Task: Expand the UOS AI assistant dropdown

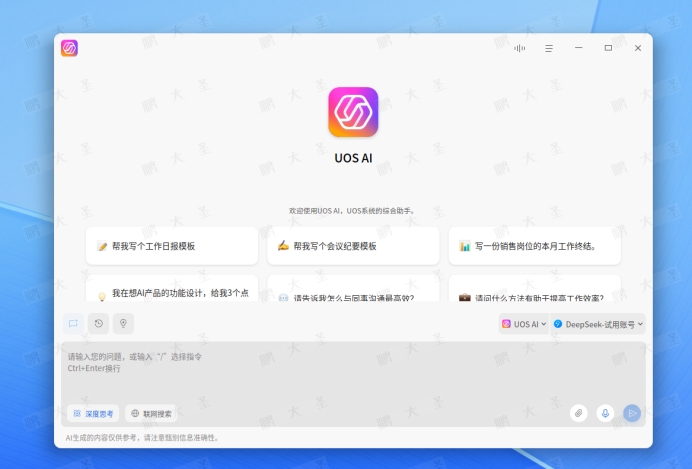Action: pos(524,324)
